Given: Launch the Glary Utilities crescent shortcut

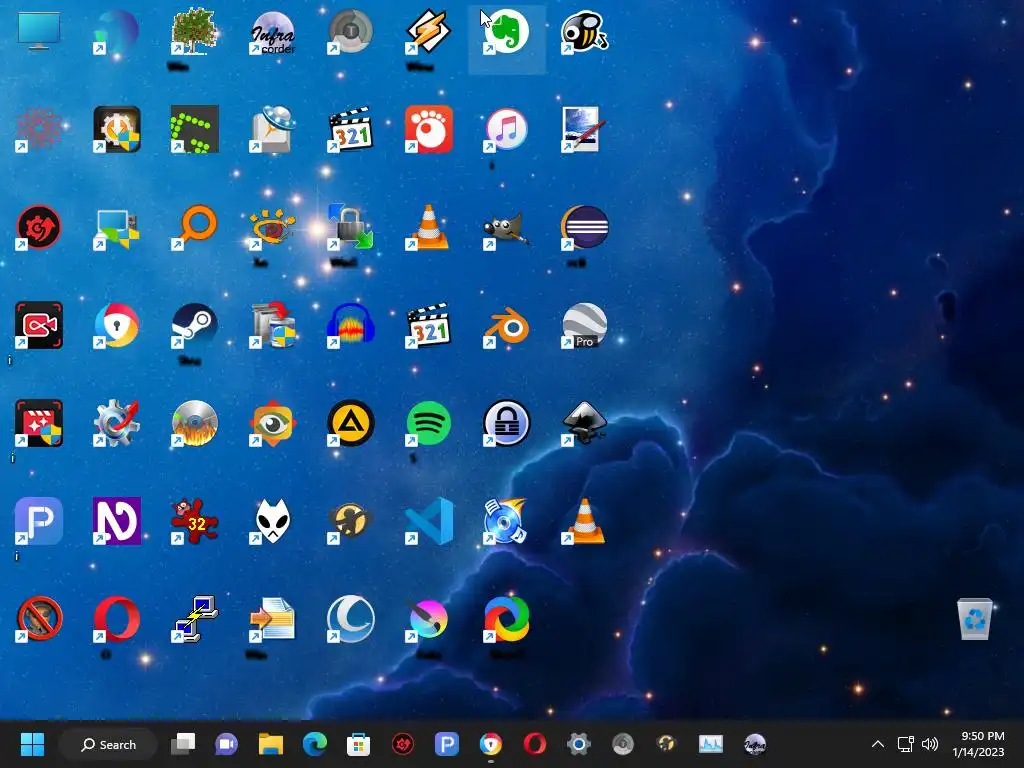Looking at the screenshot, I should 350,619.
